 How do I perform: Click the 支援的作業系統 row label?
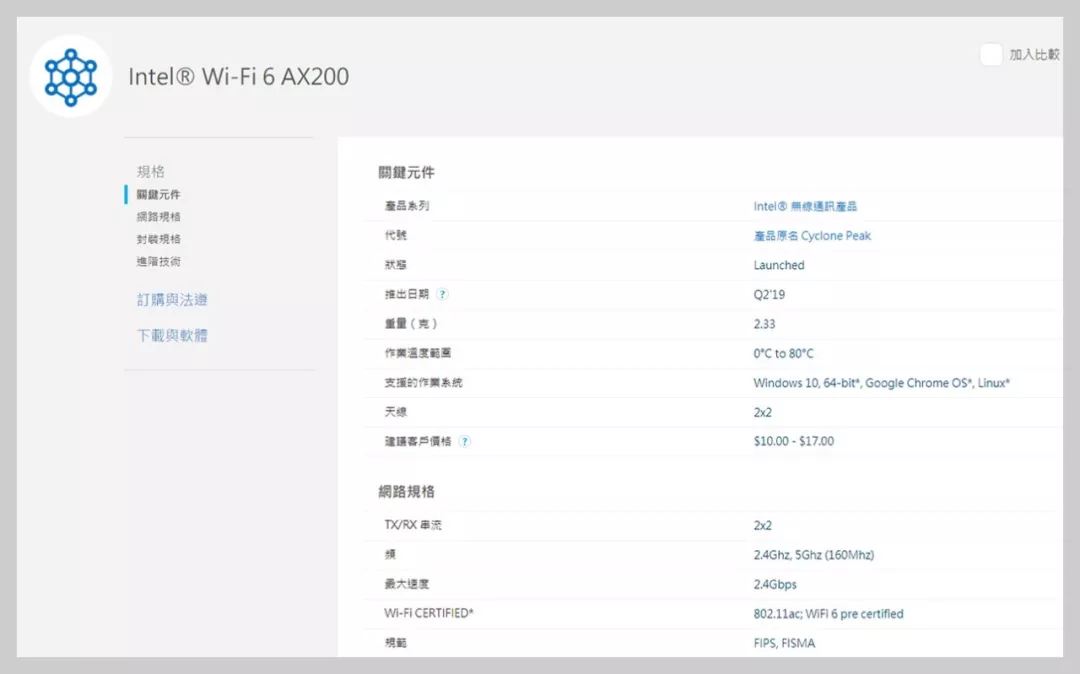click(x=423, y=383)
